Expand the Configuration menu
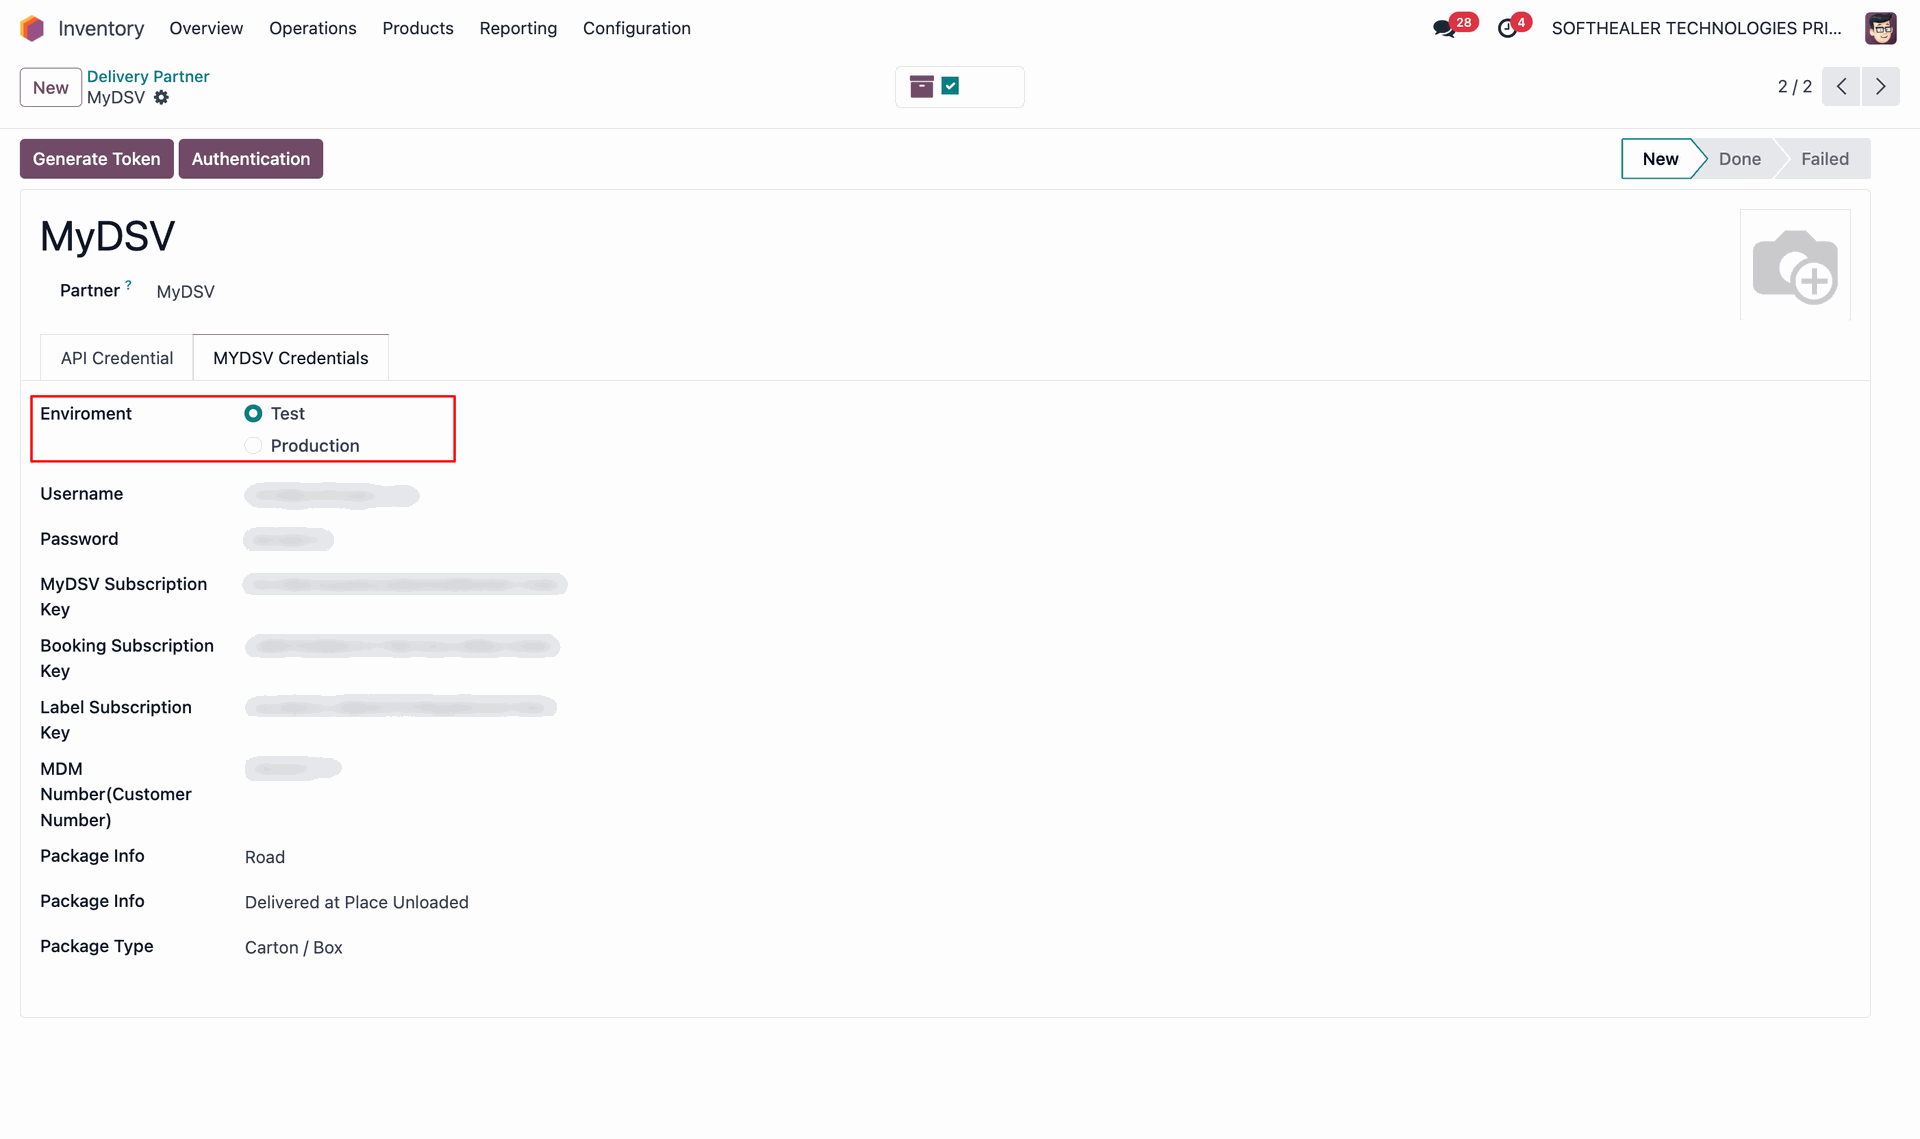 click(x=636, y=28)
